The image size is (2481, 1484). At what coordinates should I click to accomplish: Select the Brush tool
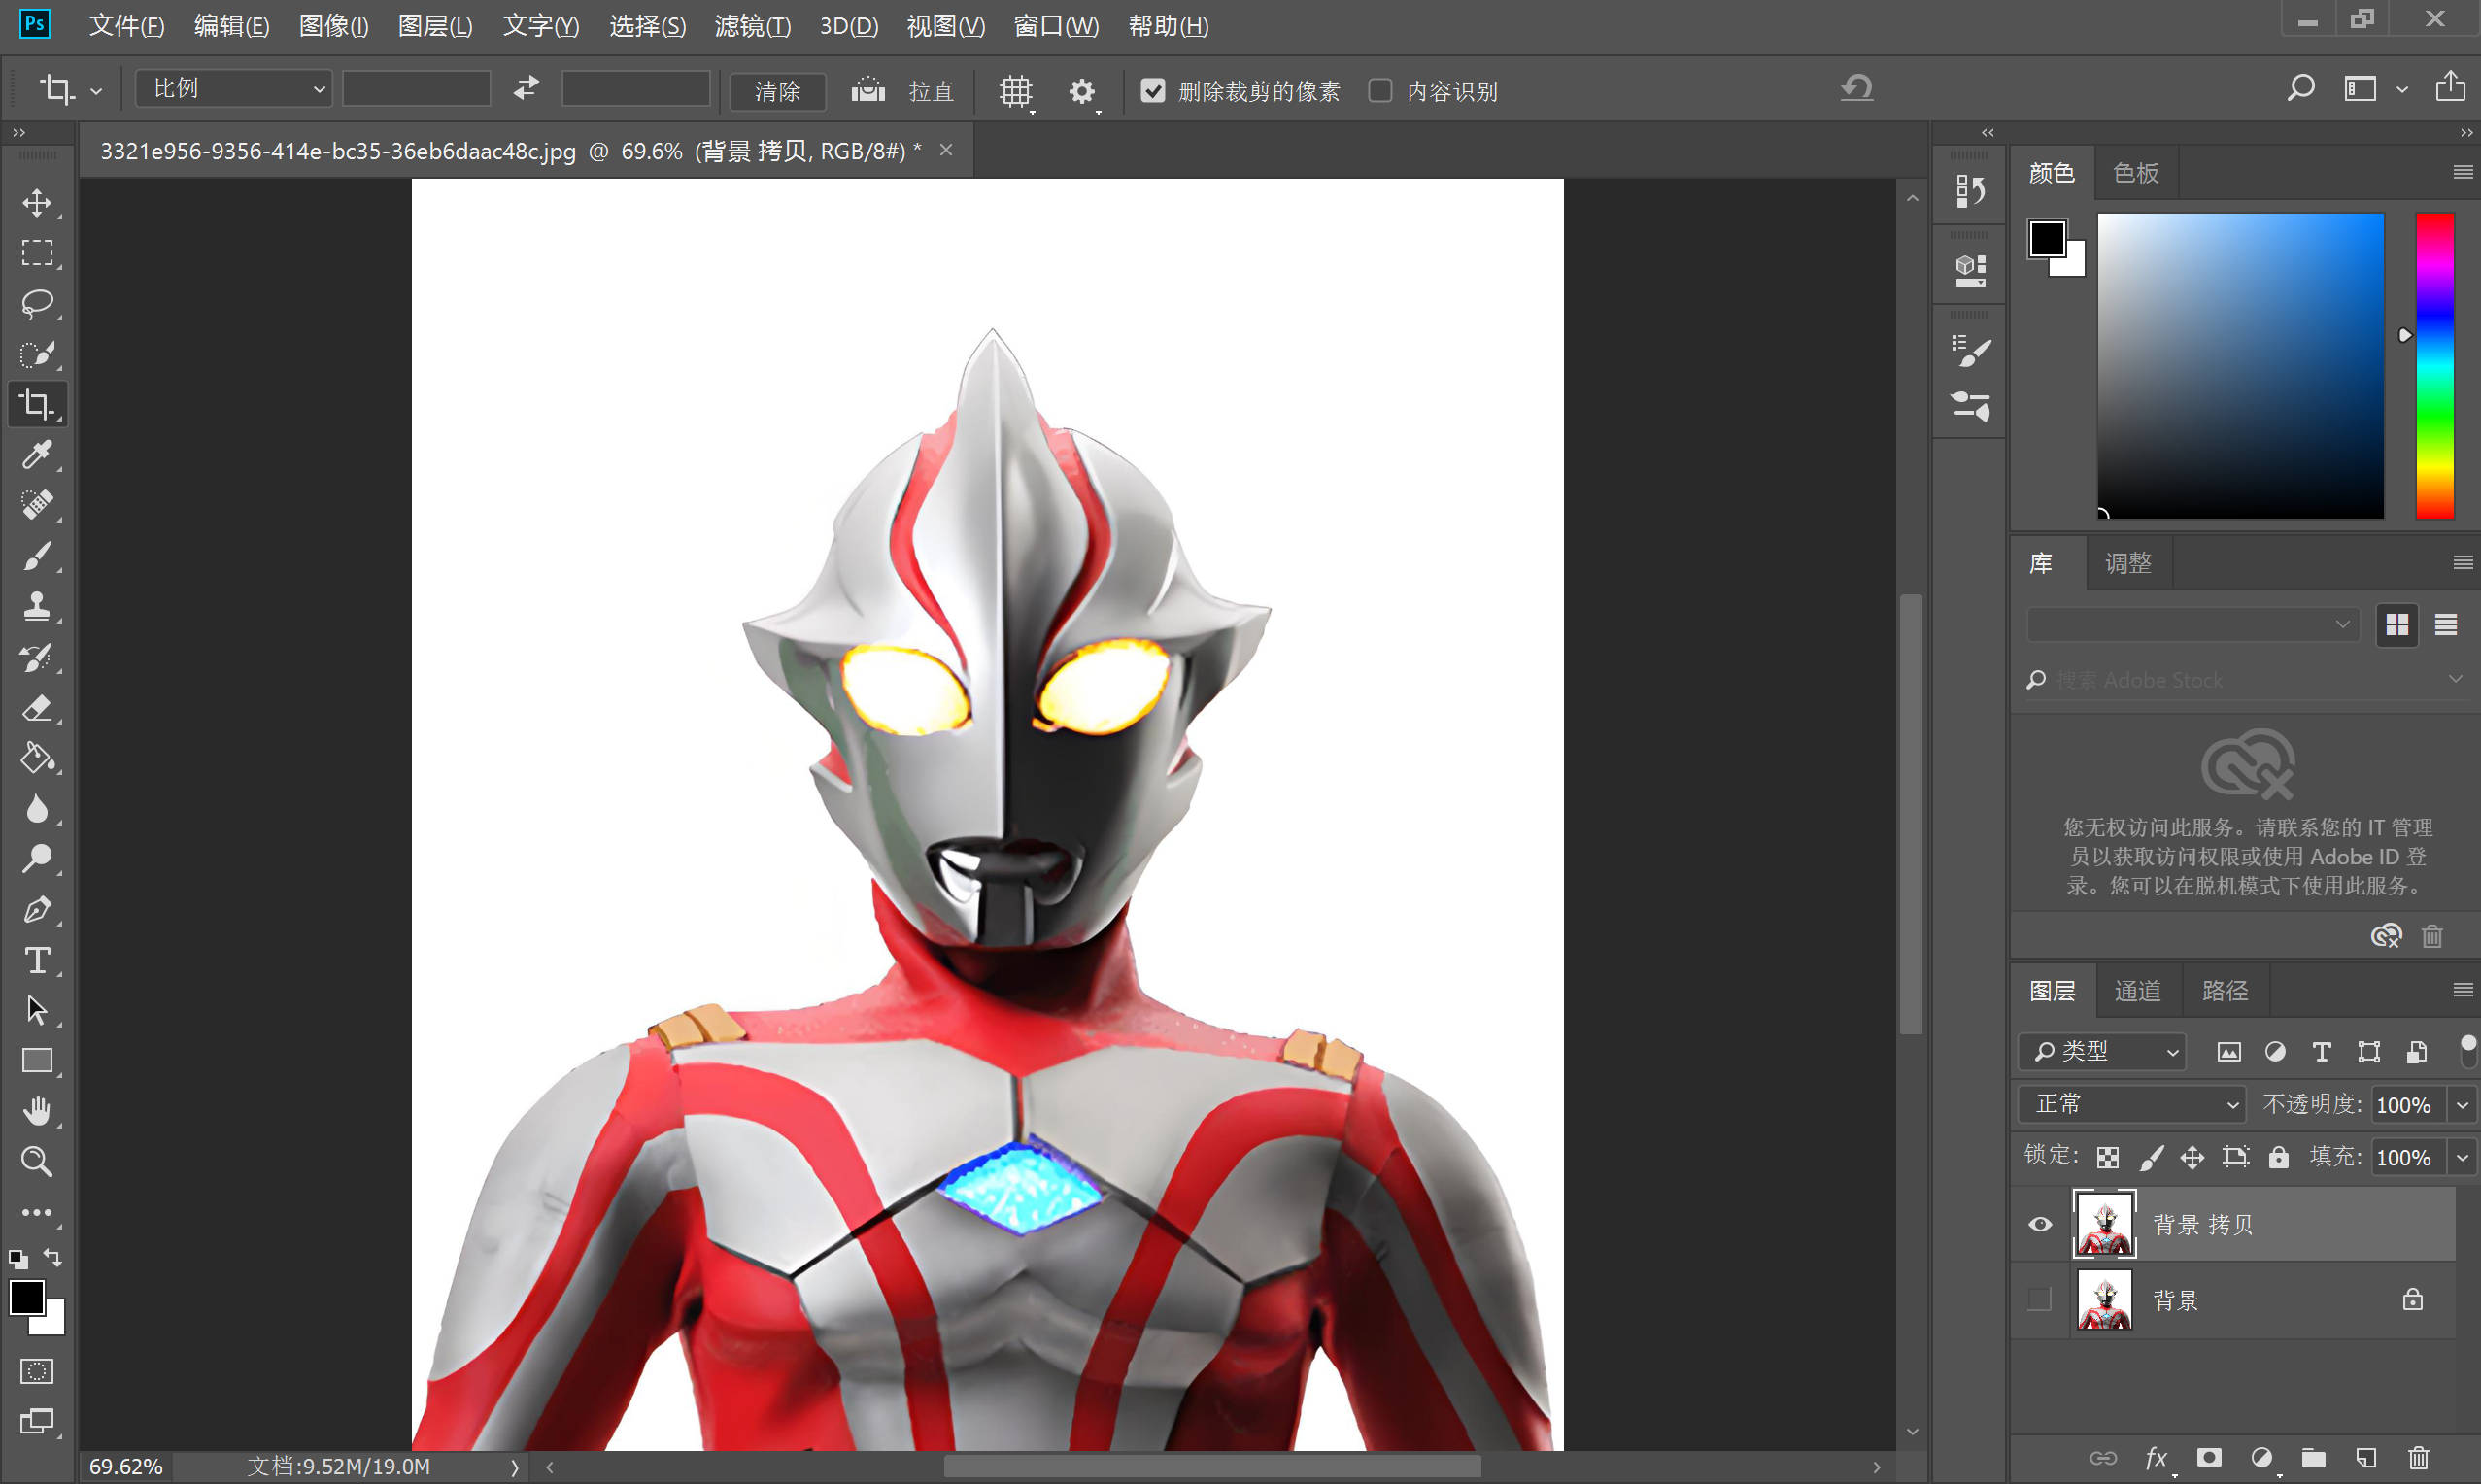pyautogui.click(x=37, y=556)
